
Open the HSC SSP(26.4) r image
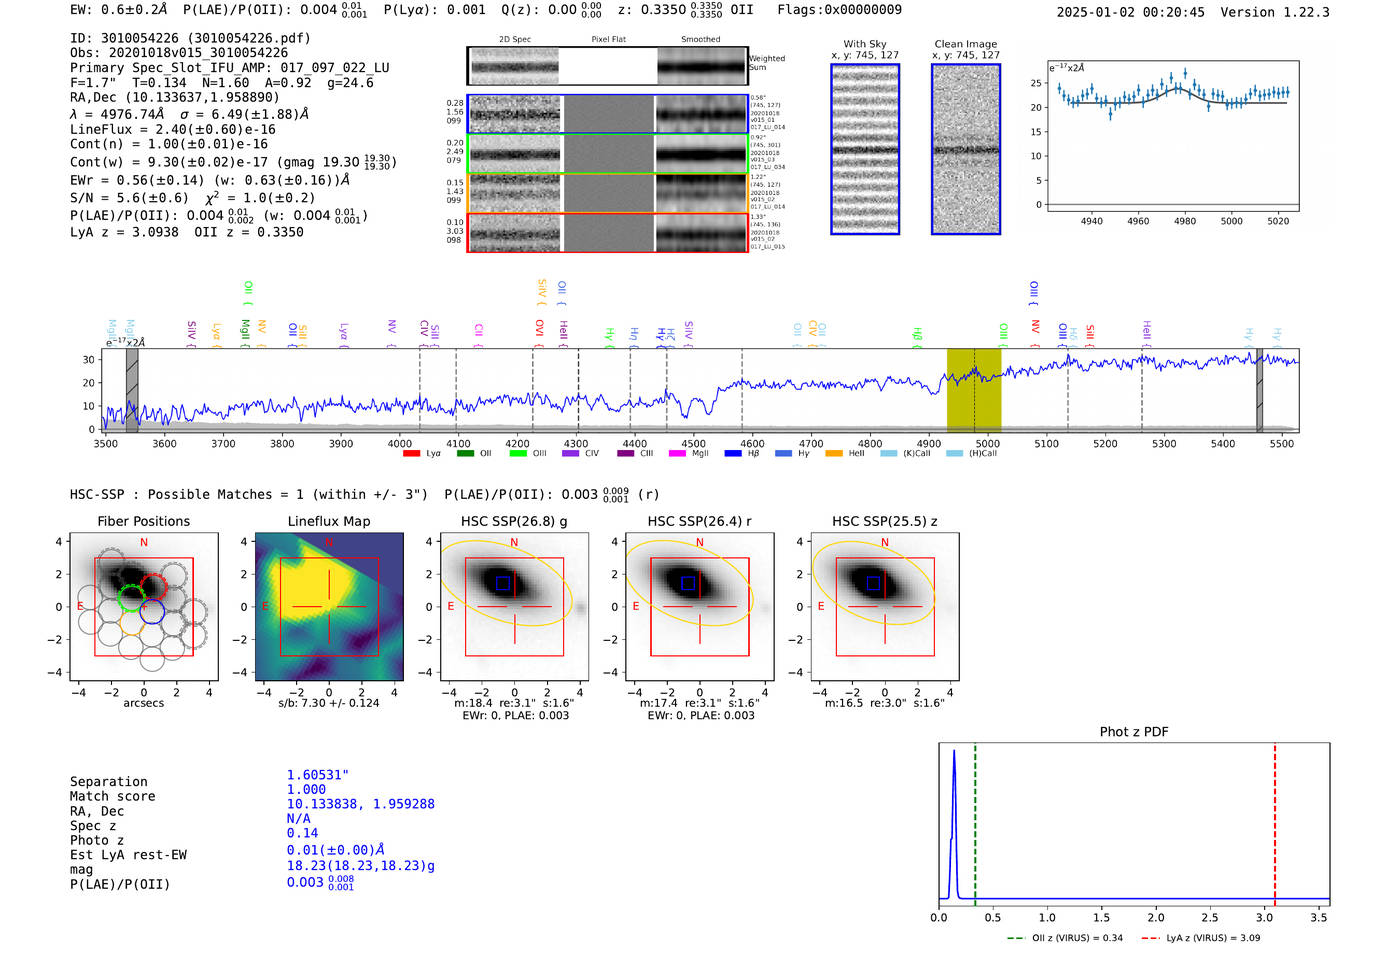(699, 607)
